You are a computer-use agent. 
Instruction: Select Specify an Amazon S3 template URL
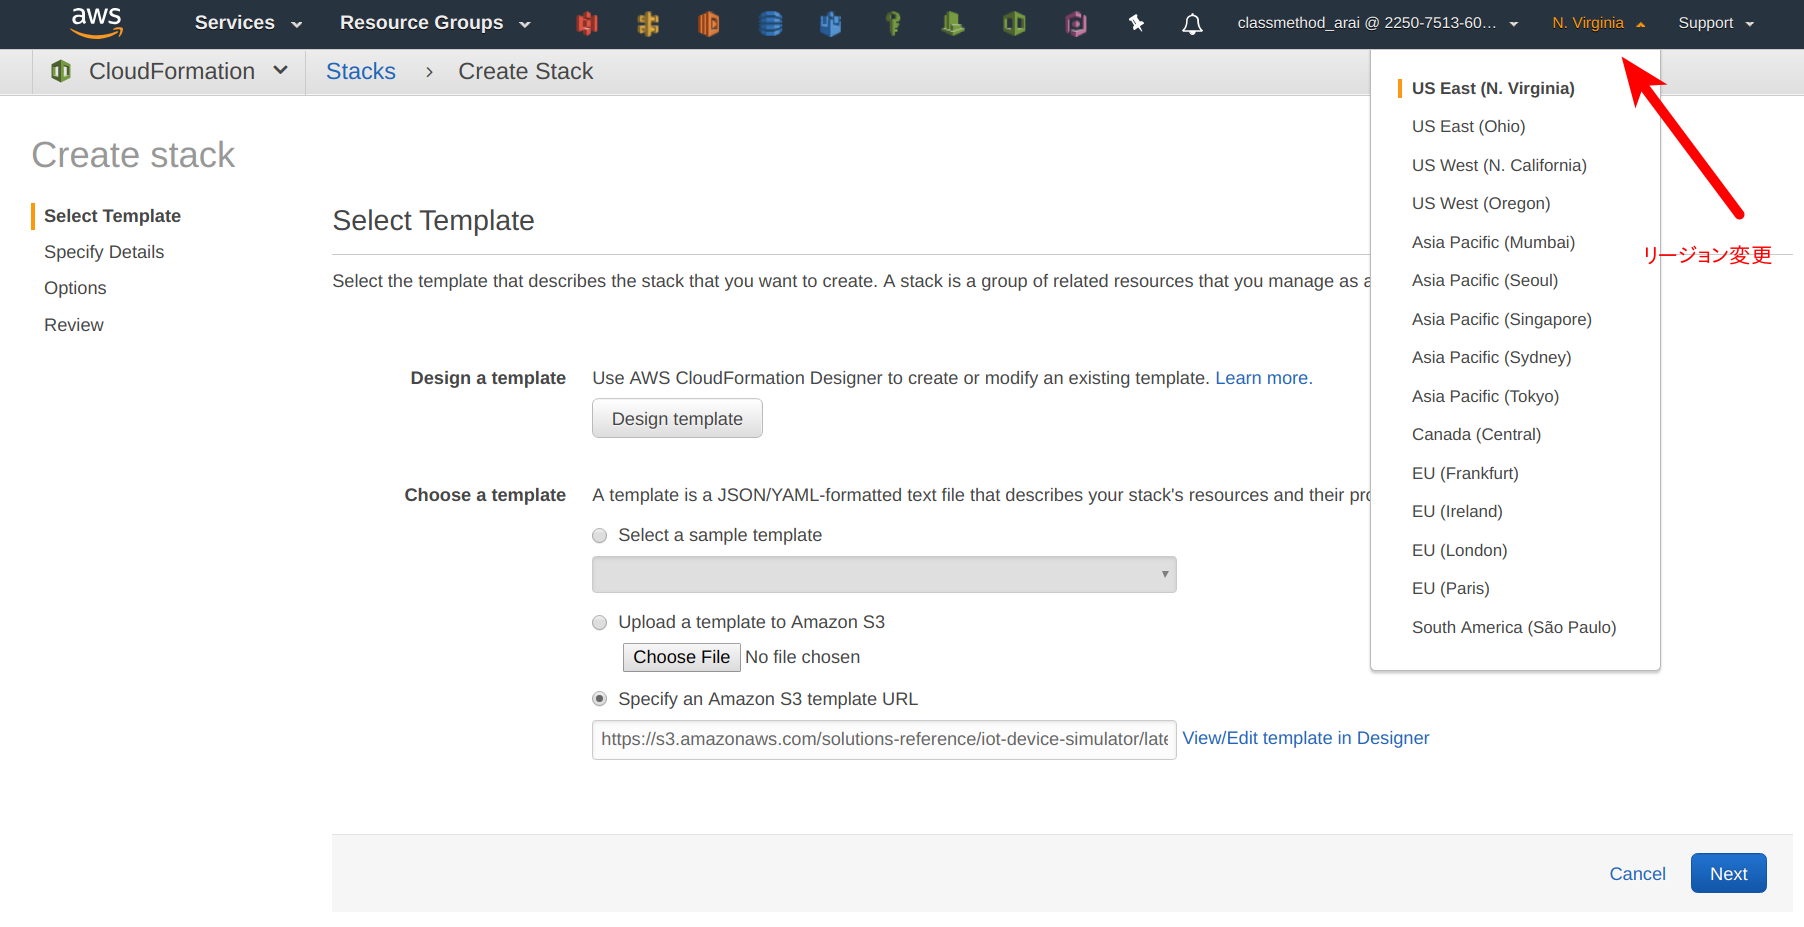599,699
